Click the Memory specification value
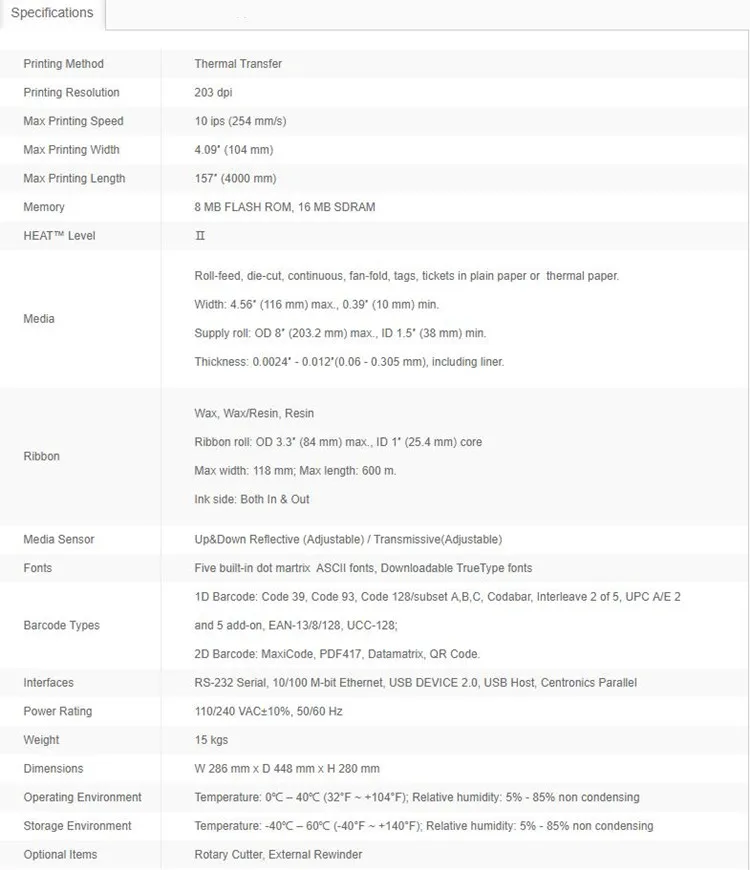The image size is (750, 870). point(285,207)
